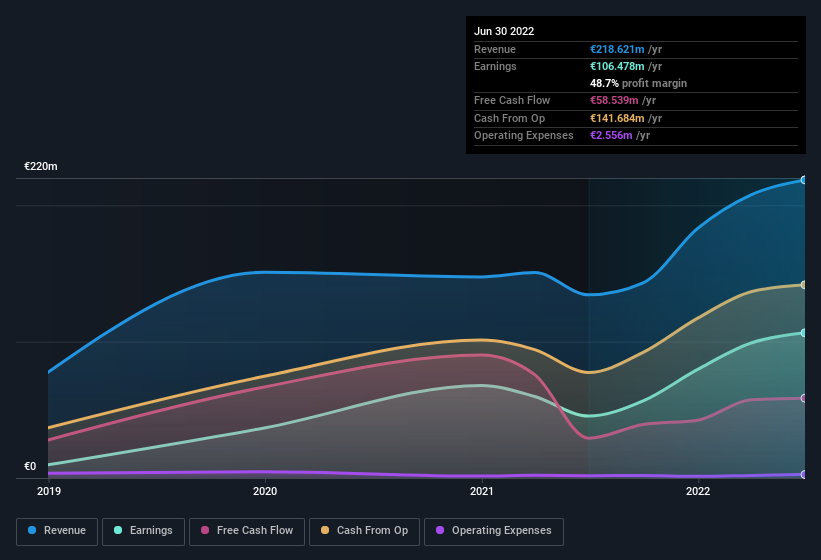Click the €220m y-axis label
The image size is (821, 560).
[x=41, y=166]
